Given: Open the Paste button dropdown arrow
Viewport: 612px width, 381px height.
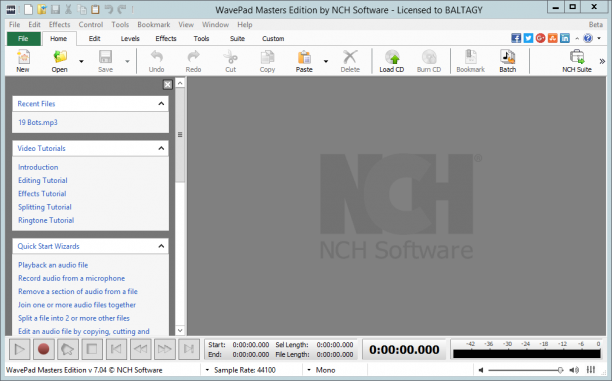Looking at the screenshot, I should click(326, 61).
